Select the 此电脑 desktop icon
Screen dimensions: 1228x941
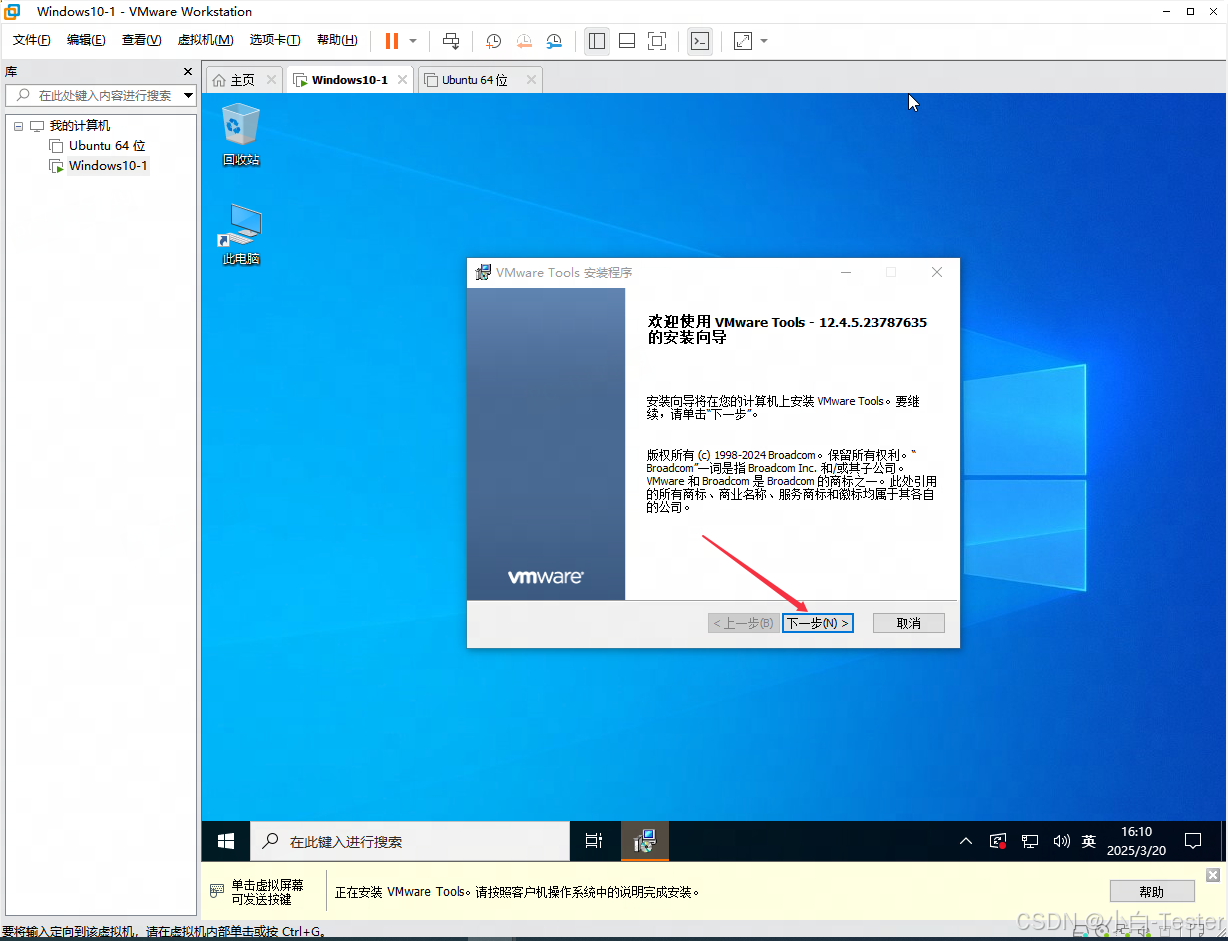click(241, 234)
